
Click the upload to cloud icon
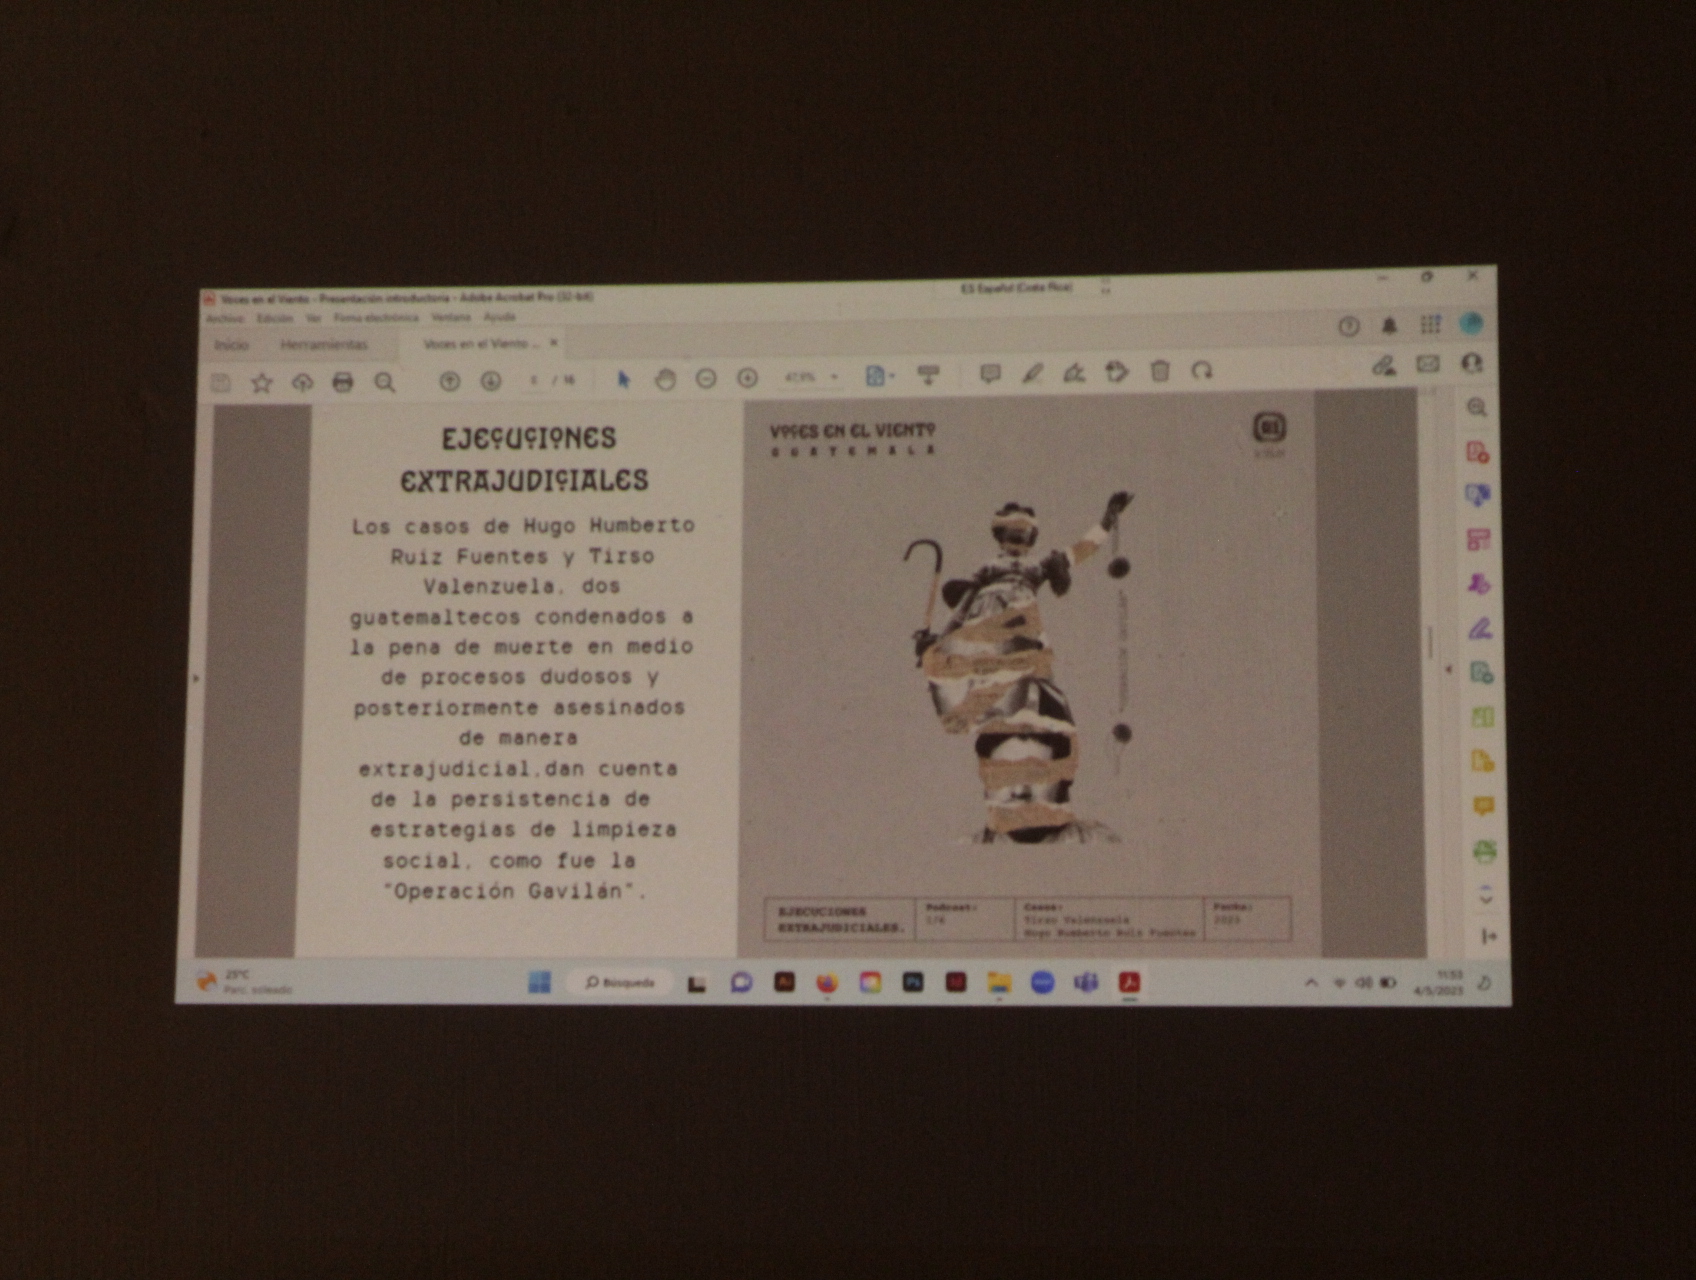pyautogui.click(x=302, y=382)
